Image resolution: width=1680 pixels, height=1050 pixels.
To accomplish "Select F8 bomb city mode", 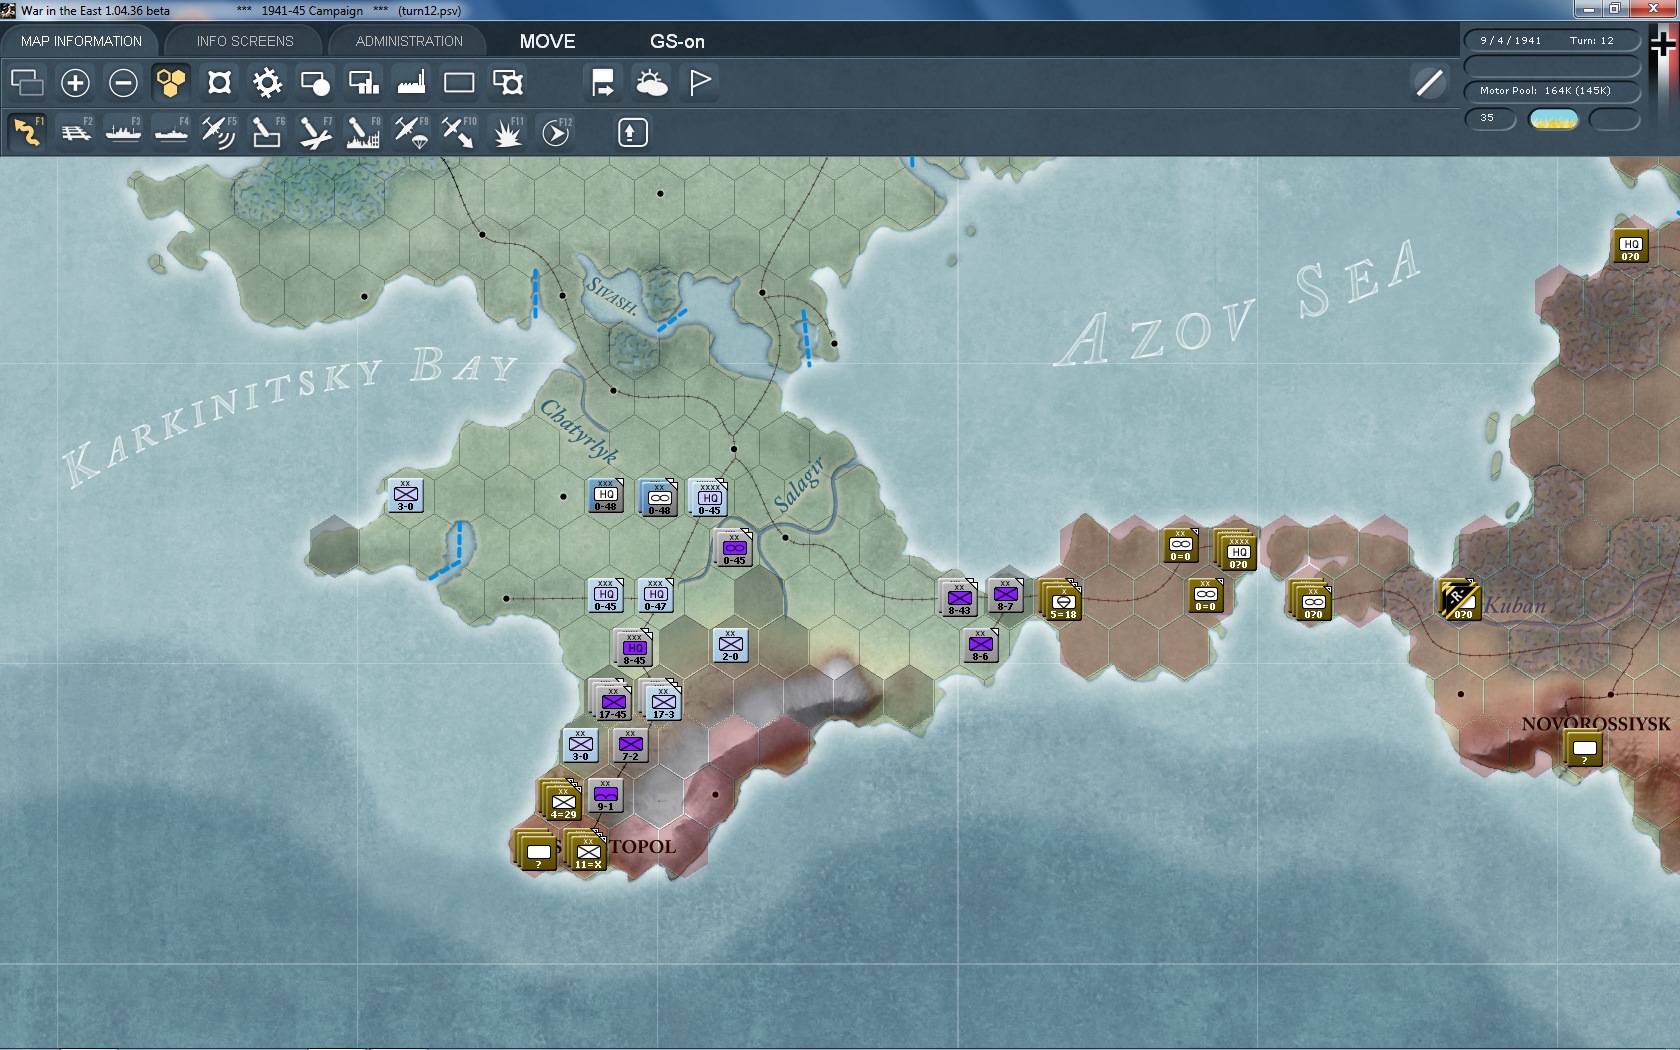I will pyautogui.click(x=363, y=132).
